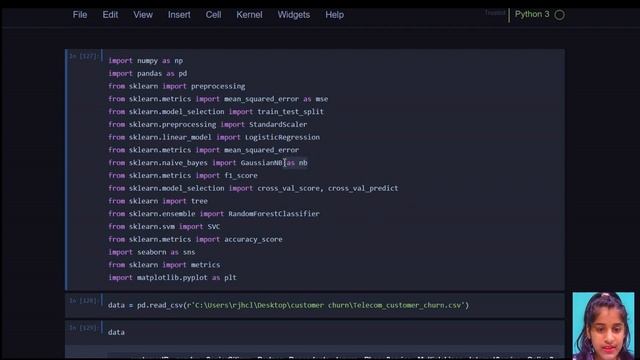Click the accuracy_score import line

(x=196, y=239)
